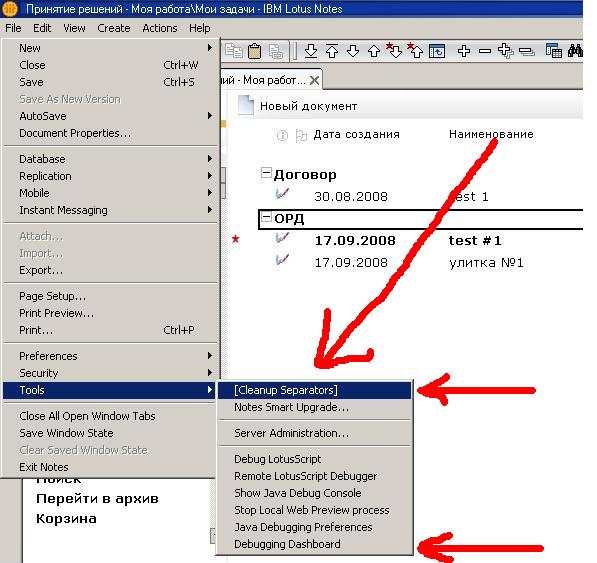Choose Remote LotusScript Debugger item

click(x=314, y=476)
